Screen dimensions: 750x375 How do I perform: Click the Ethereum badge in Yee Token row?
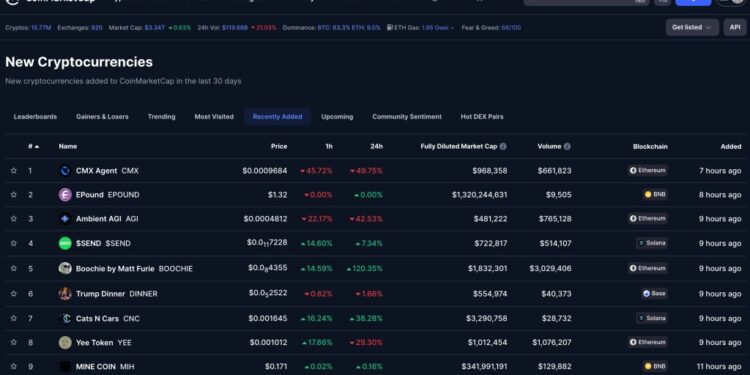pyautogui.click(x=648, y=342)
